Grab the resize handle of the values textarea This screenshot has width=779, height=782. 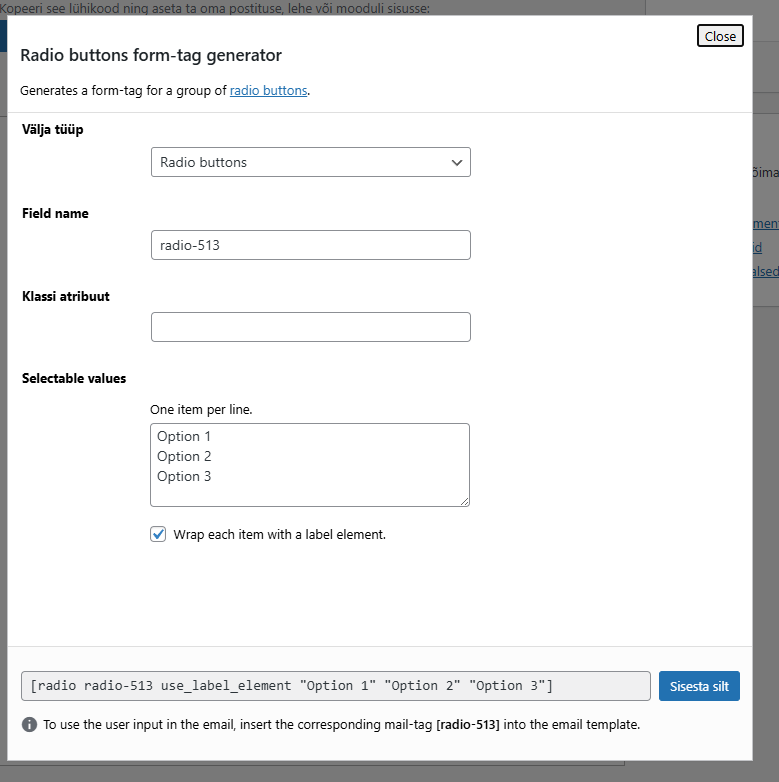tap(463, 500)
